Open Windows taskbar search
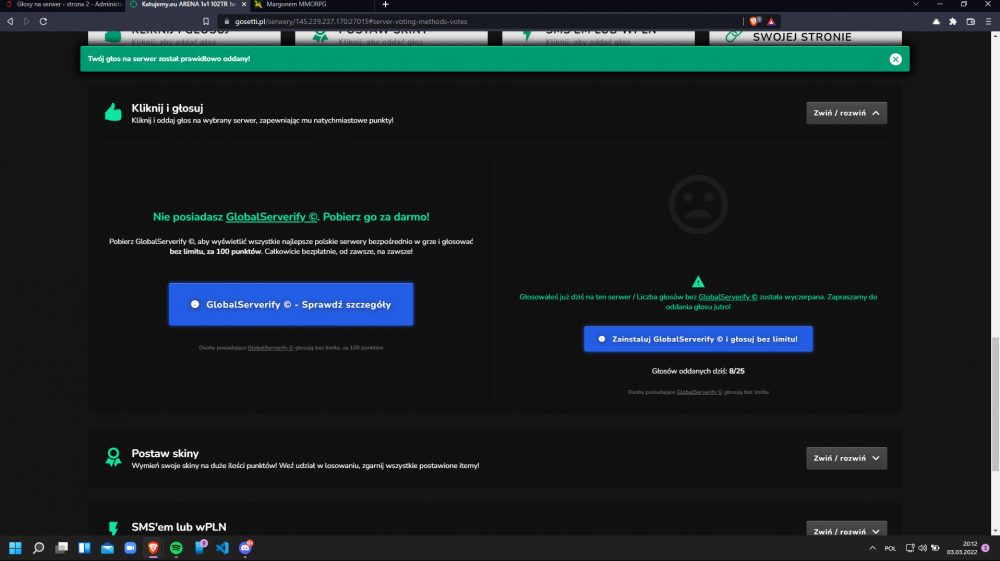The image size is (1000, 561). 38,548
